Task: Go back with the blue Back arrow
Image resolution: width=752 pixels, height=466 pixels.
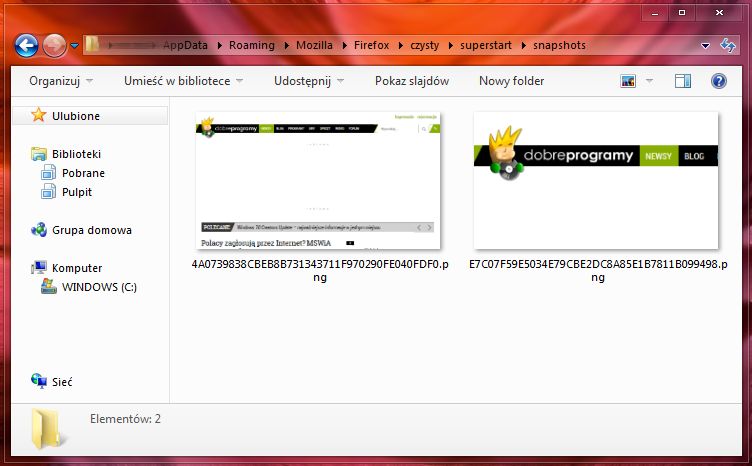Action: click(26, 46)
